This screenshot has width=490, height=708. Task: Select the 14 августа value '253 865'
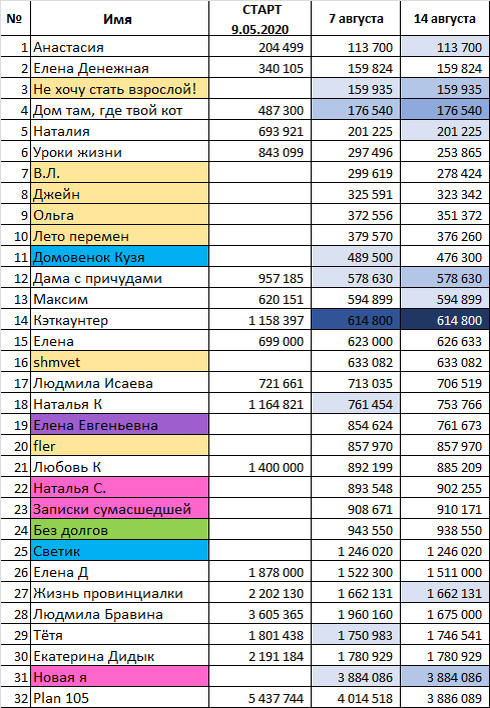(445, 152)
